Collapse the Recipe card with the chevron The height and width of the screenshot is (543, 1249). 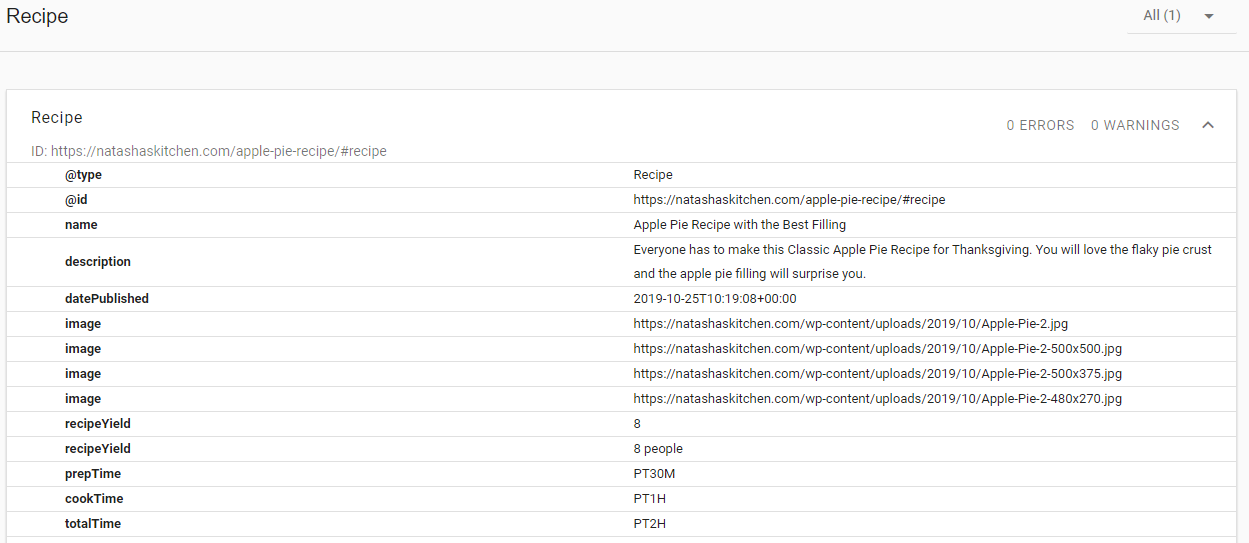click(1208, 125)
